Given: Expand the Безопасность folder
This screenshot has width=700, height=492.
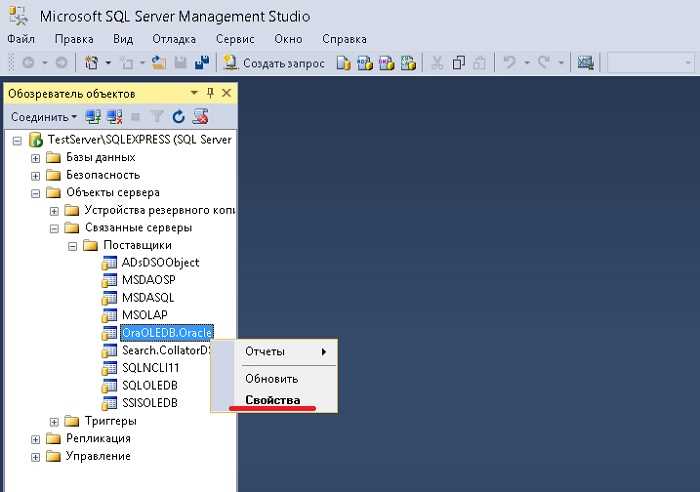Looking at the screenshot, I should pyautogui.click(x=35, y=176).
